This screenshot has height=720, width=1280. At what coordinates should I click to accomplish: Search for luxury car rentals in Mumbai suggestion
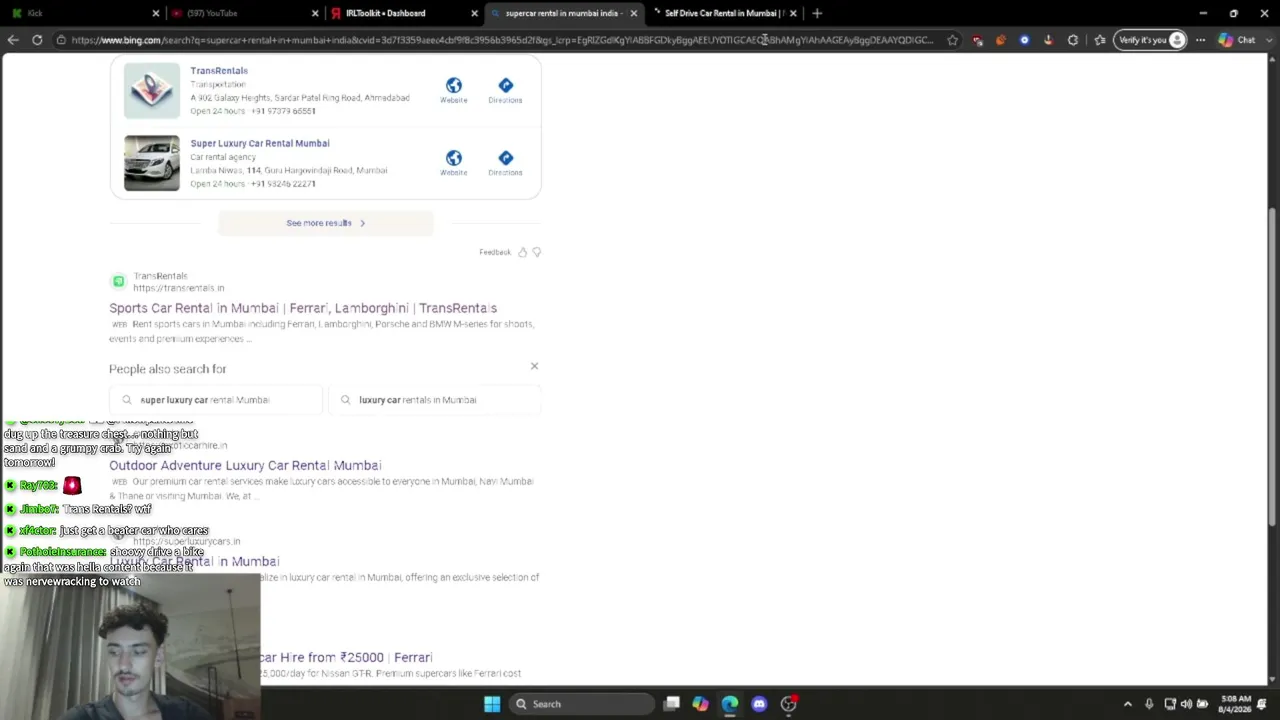click(x=434, y=400)
